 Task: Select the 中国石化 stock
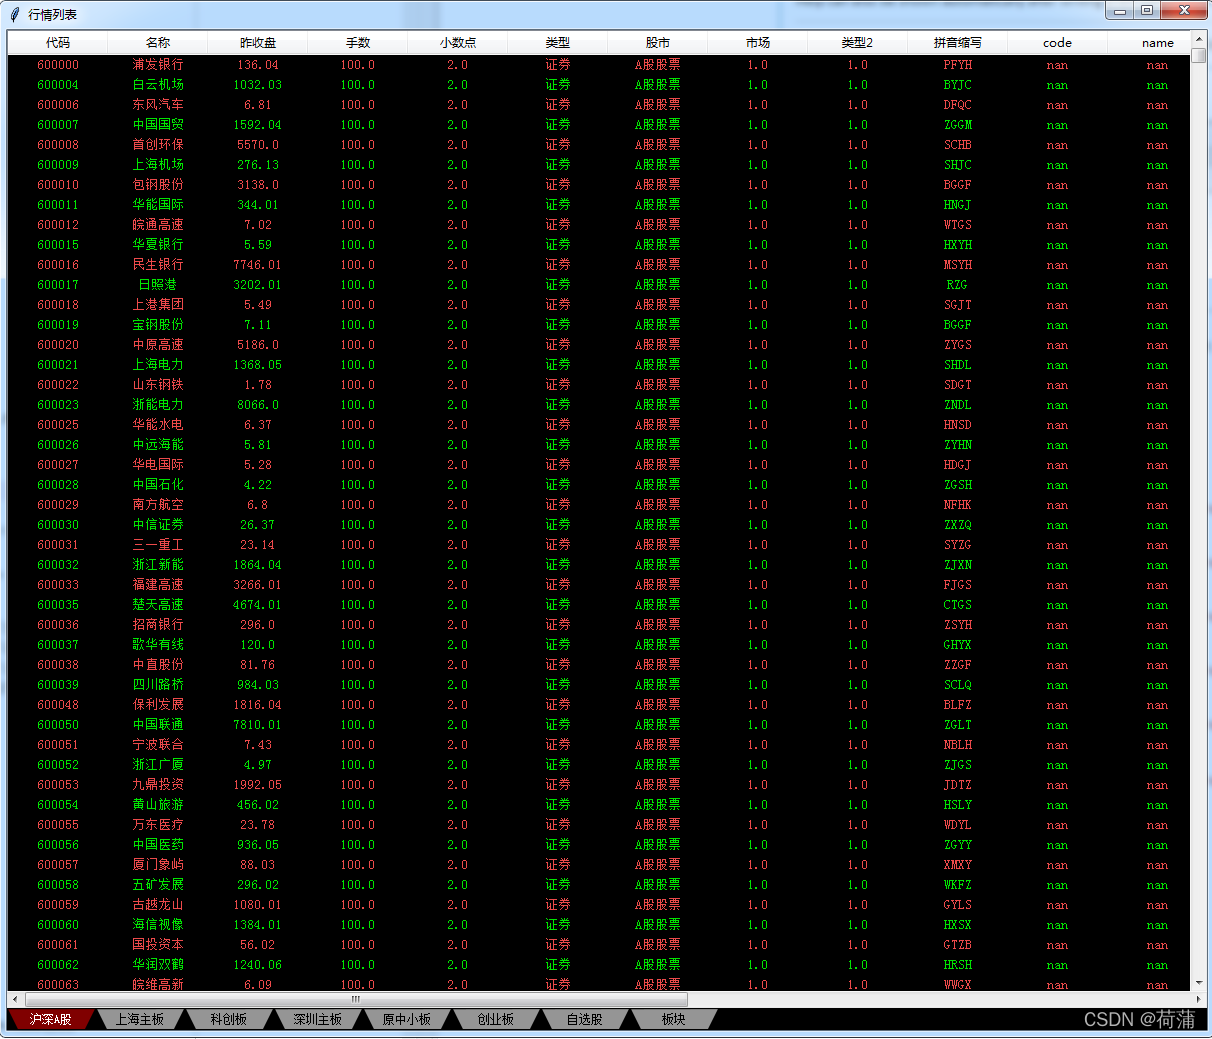pos(158,485)
